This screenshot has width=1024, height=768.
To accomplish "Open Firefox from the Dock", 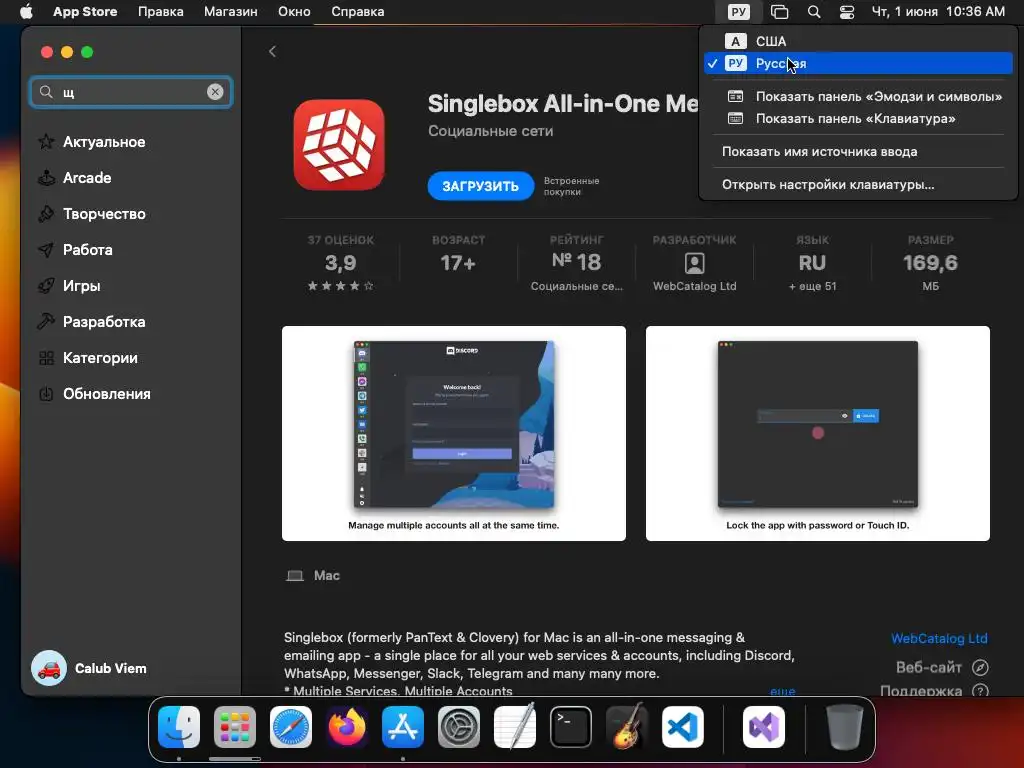I will (347, 727).
